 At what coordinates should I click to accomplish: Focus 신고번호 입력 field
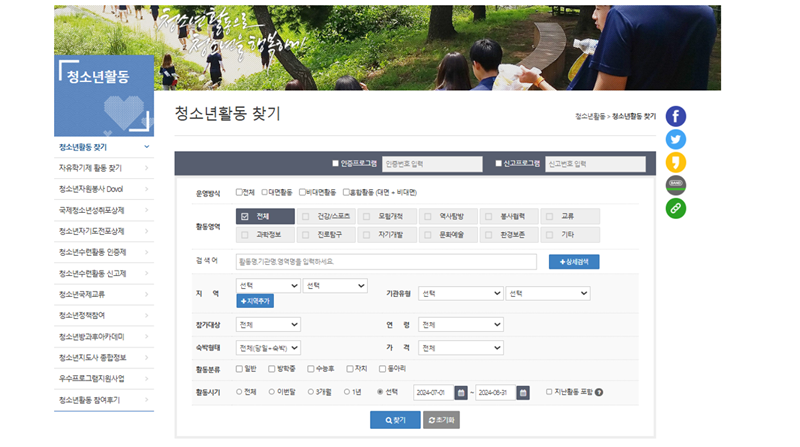pos(595,164)
